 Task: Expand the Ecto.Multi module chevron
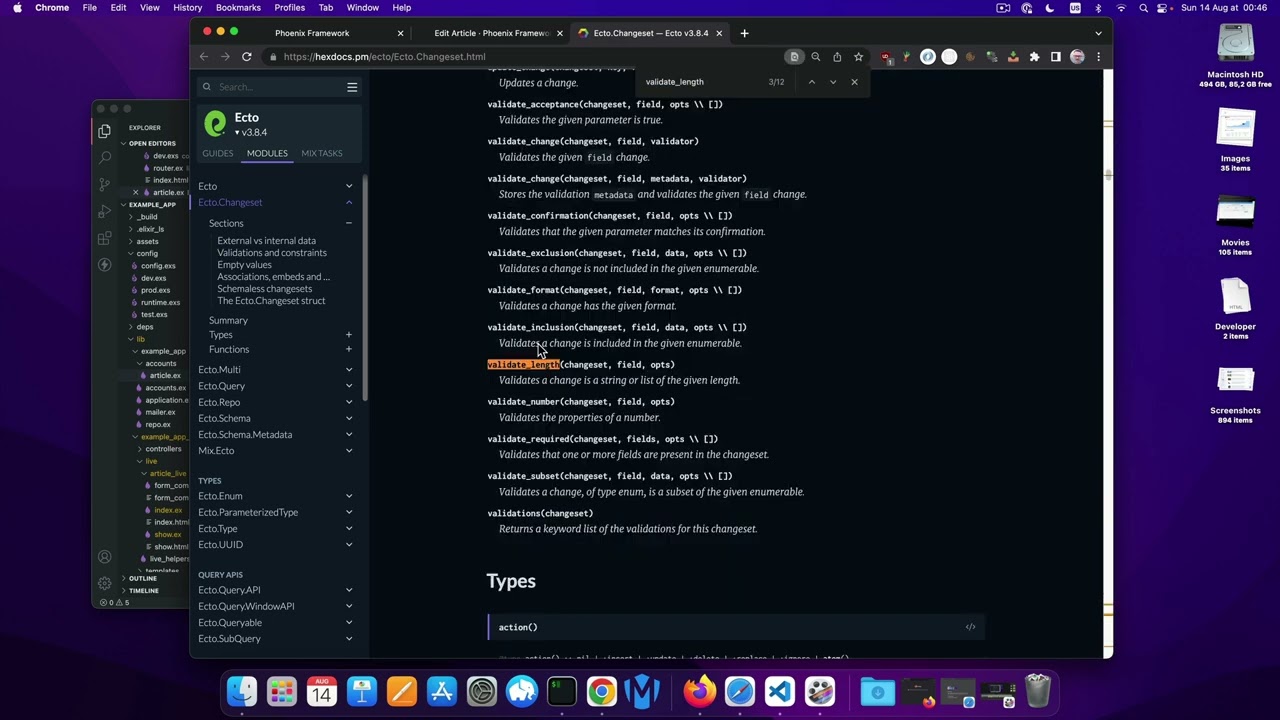point(349,370)
